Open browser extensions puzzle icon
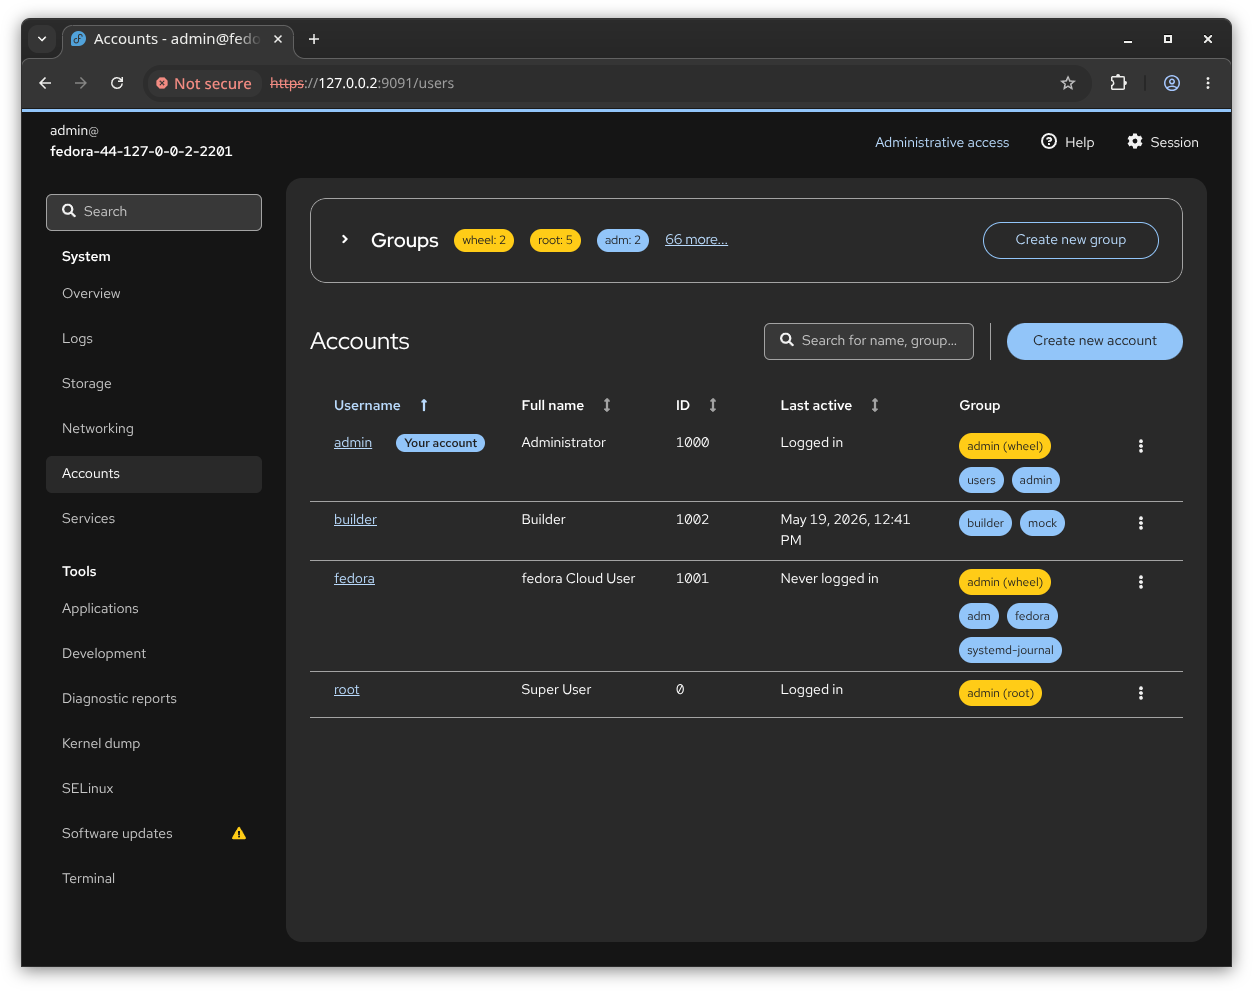 [x=1119, y=83]
